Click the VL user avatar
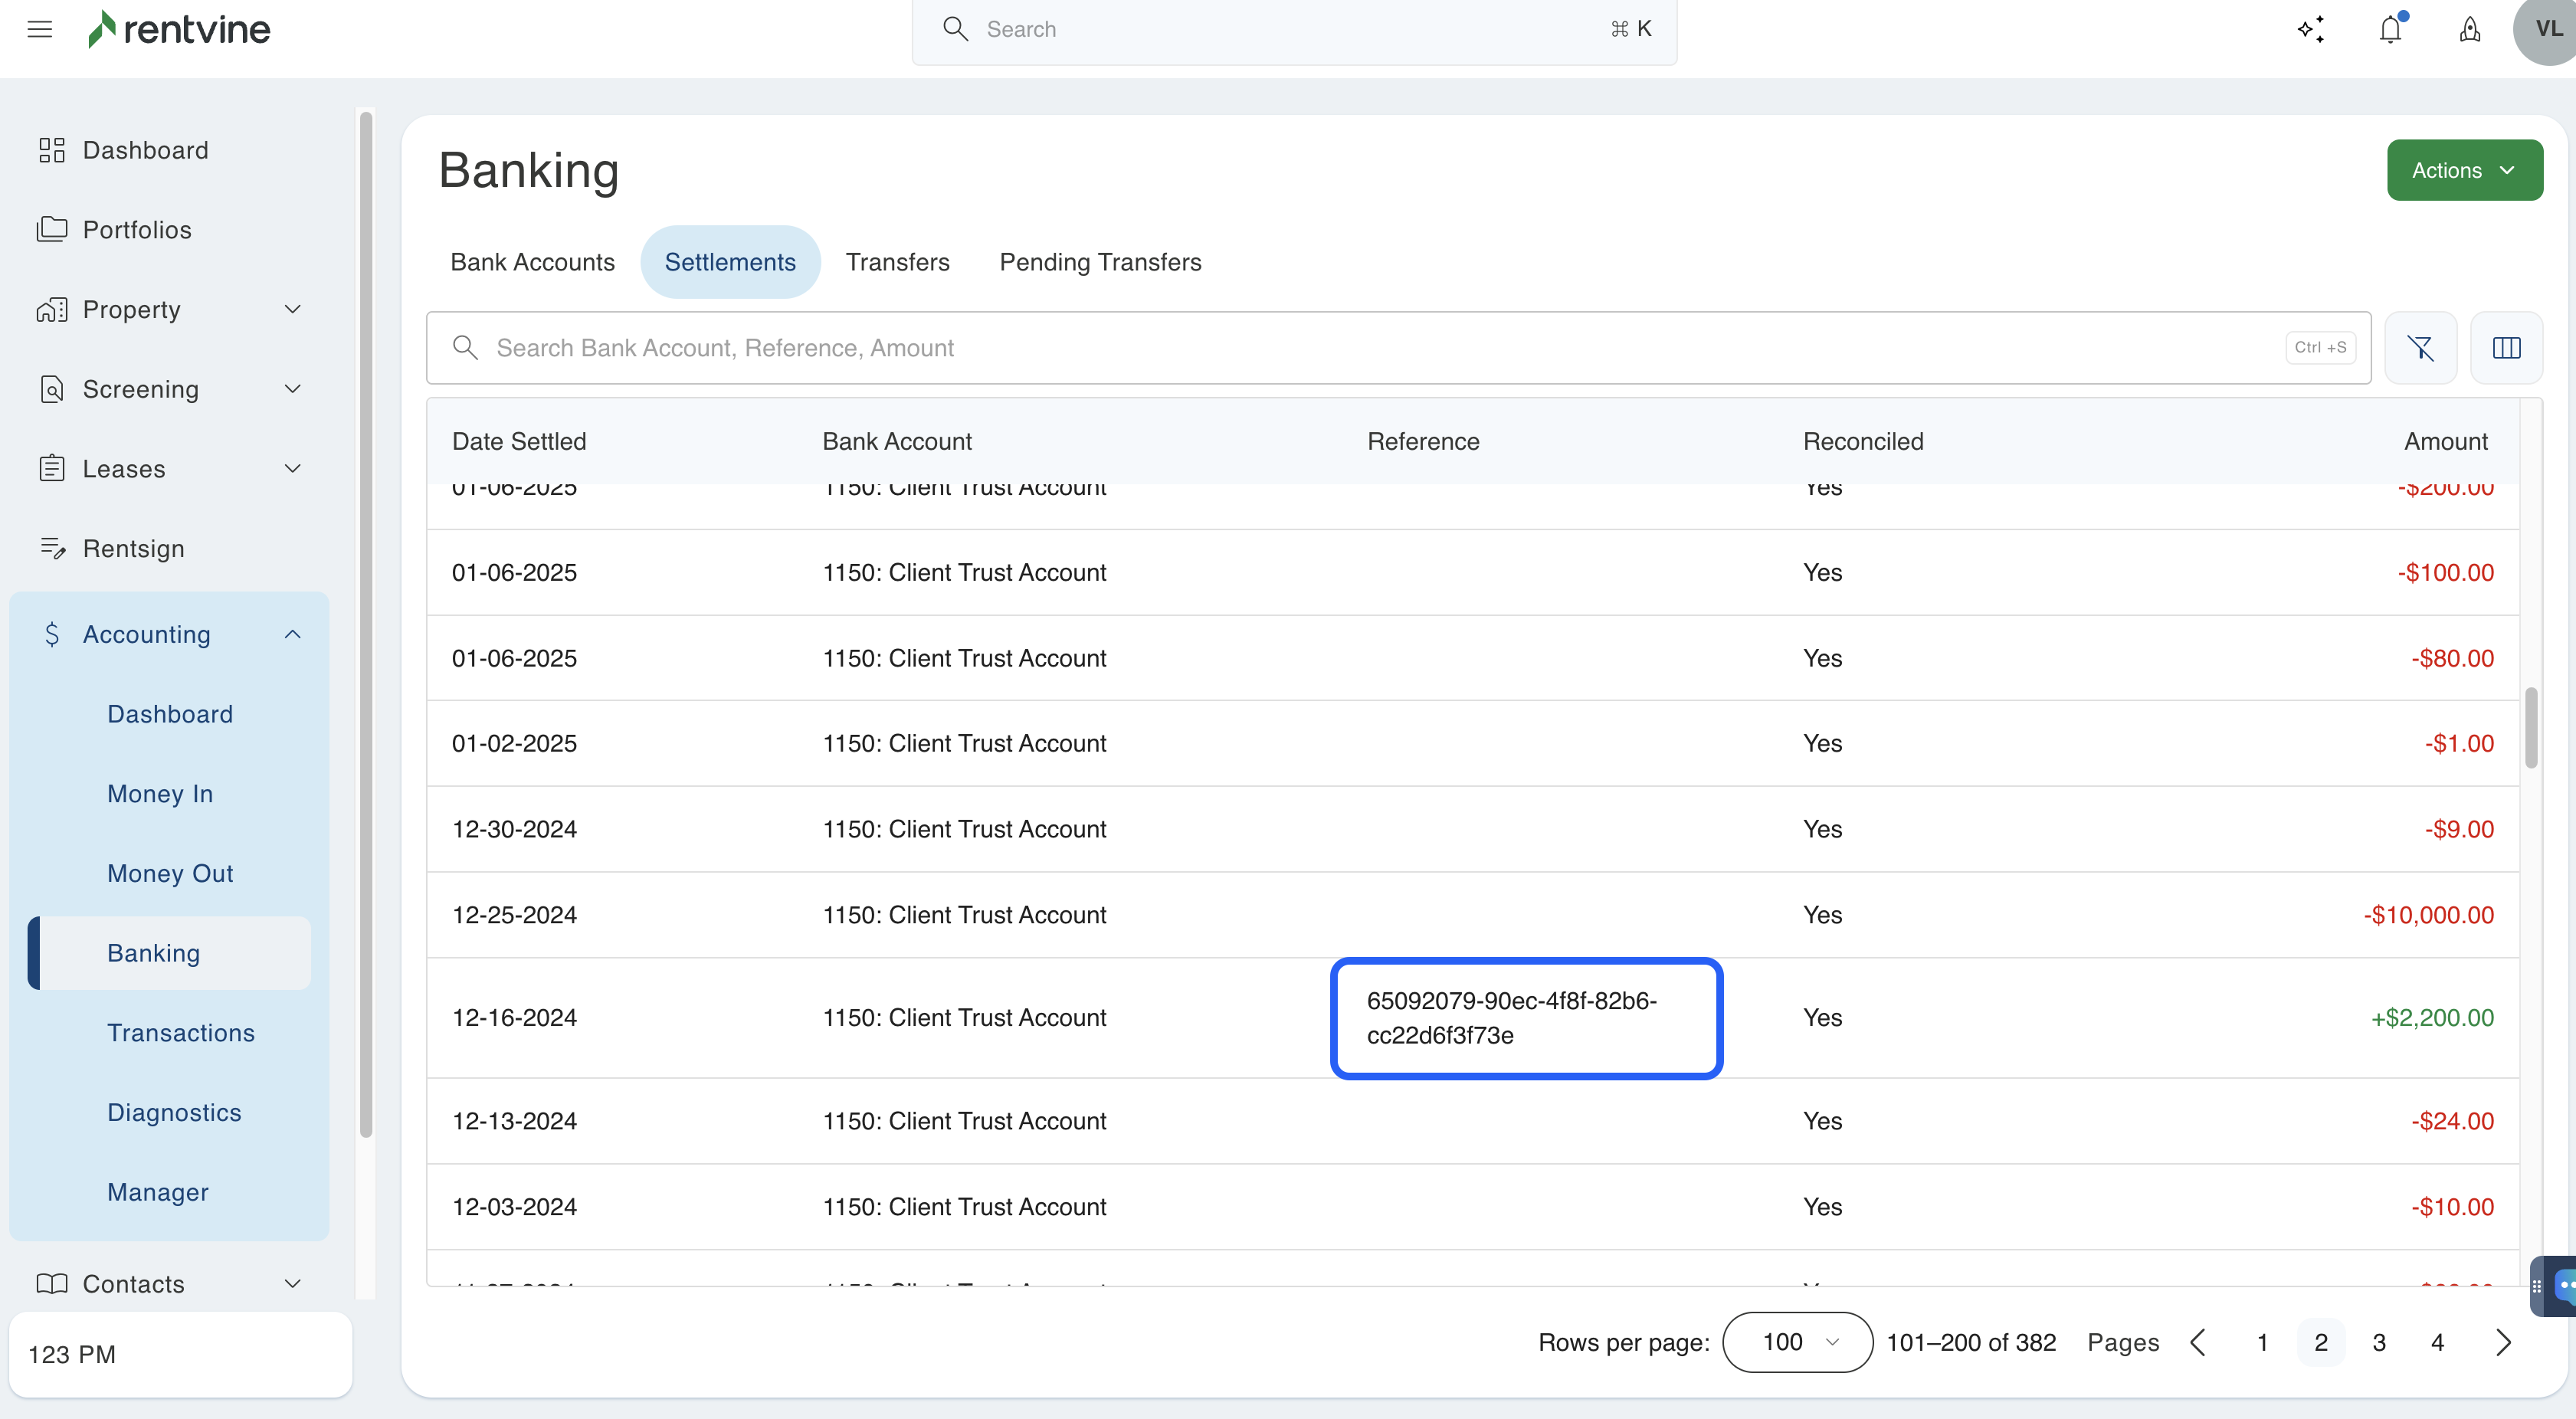The width and height of the screenshot is (2576, 1419). click(x=2546, y=29)
